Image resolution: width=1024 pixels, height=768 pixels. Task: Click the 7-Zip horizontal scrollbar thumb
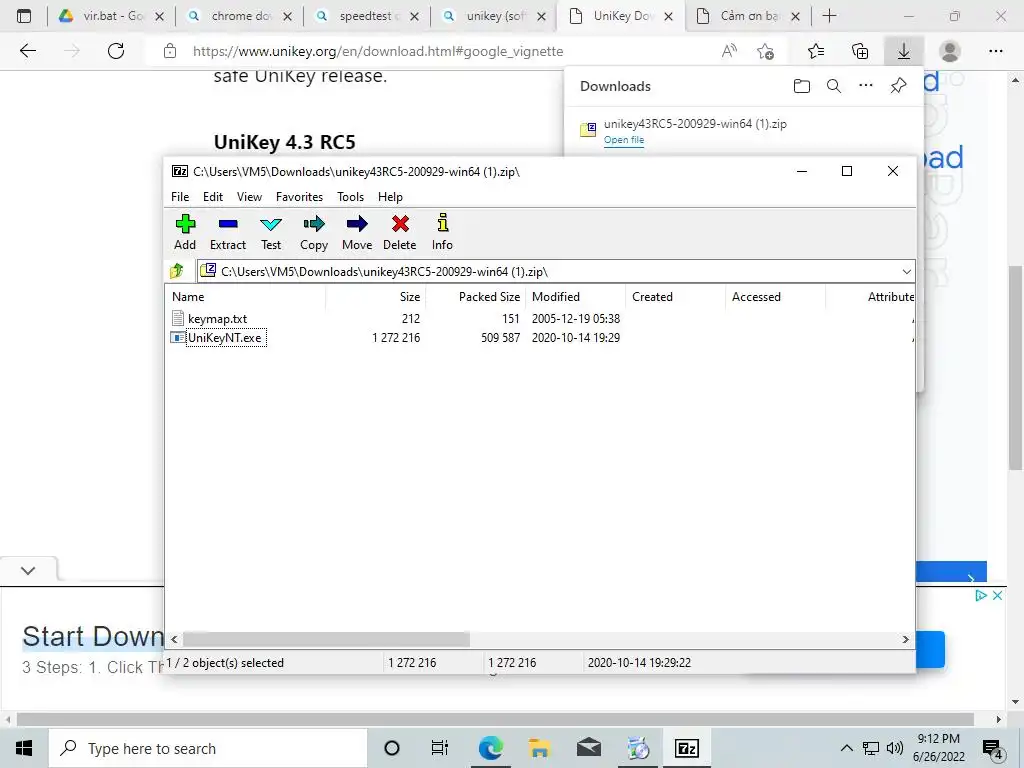[326, 639]
